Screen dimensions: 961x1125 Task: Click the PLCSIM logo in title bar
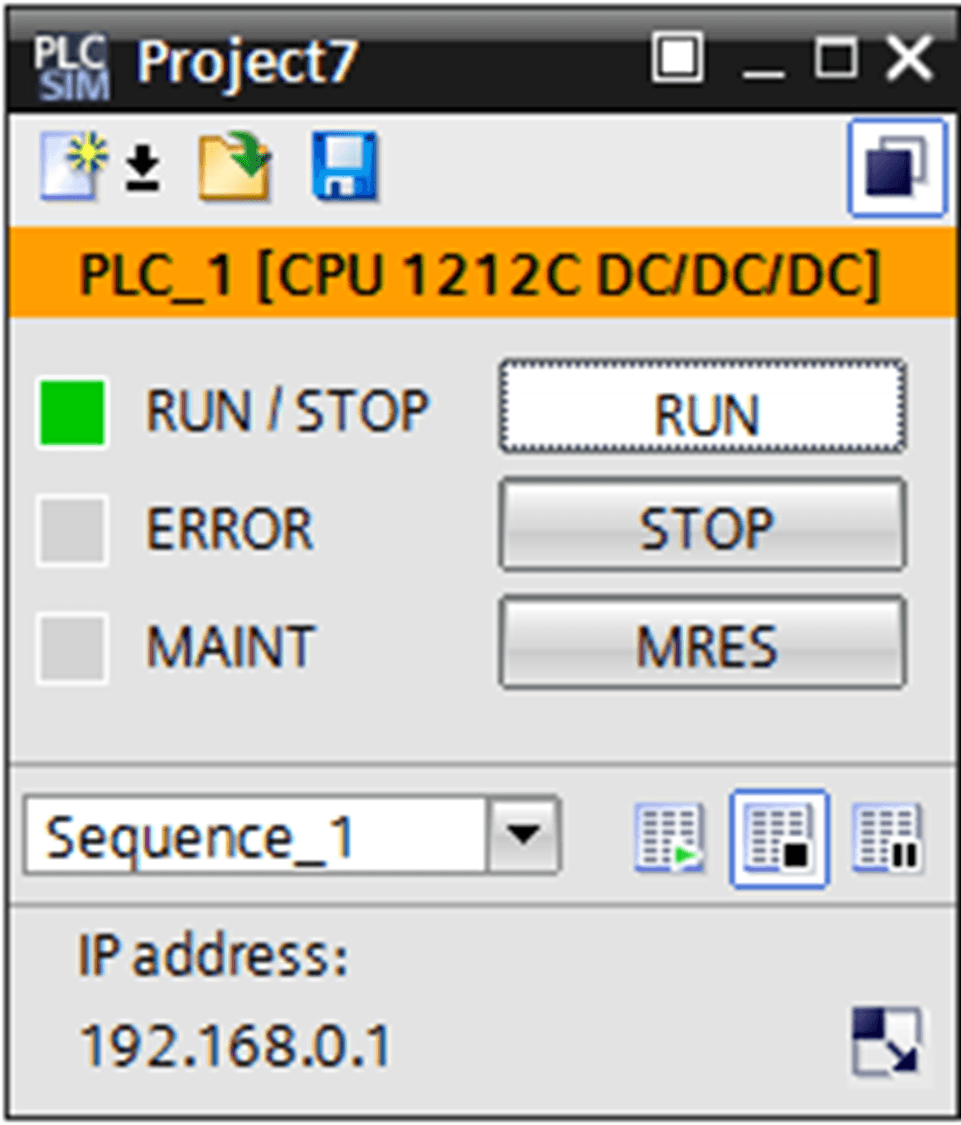point(72,67)
